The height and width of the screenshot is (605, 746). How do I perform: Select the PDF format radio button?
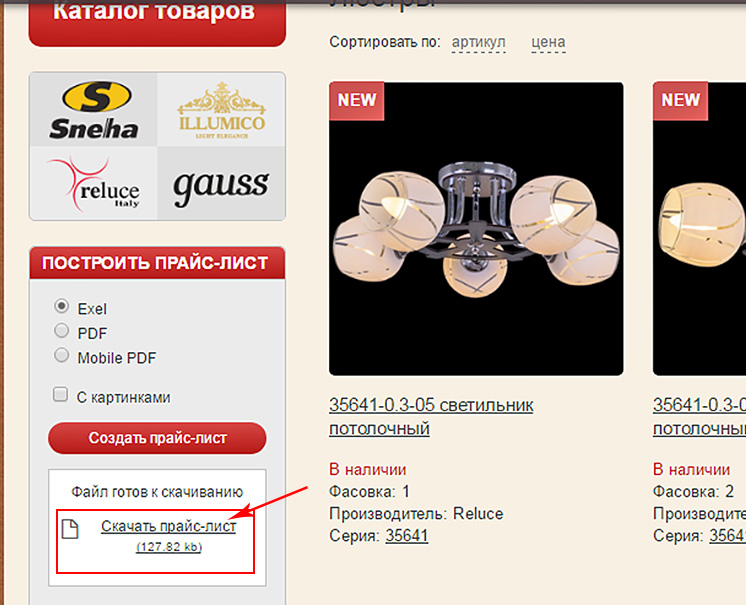tap(61, 331)
